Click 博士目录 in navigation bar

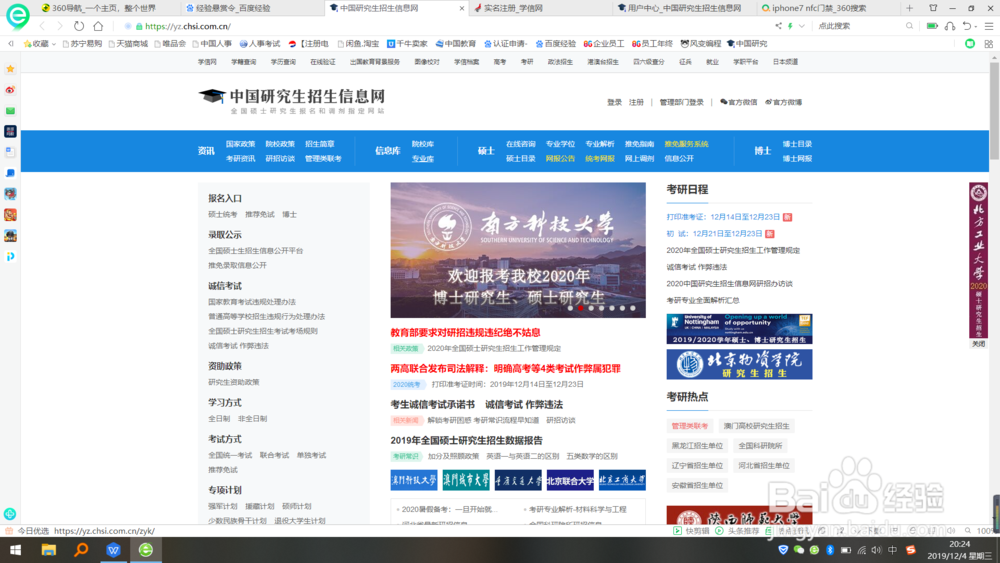click(x=797, y=144)
